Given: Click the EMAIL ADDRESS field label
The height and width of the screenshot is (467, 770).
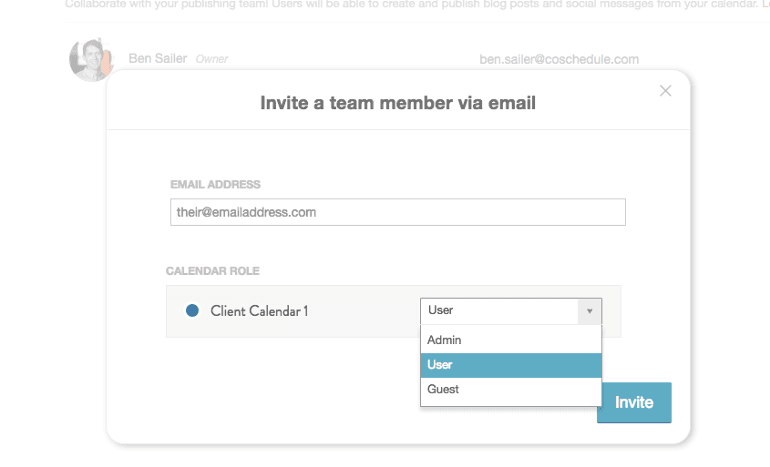Looking at the screenshot, I should (215, 185).
